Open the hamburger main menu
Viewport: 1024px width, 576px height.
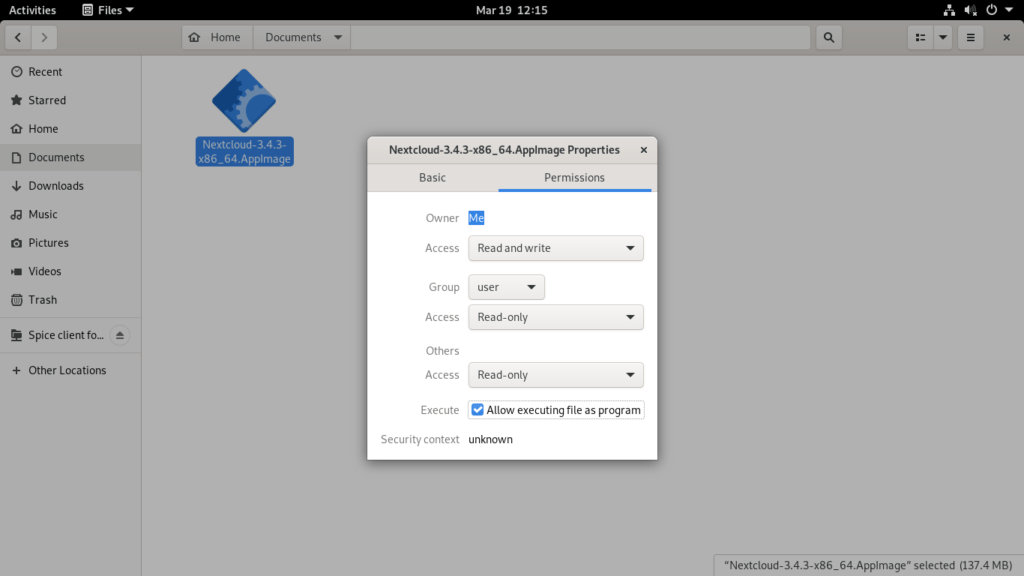pos(970,37)
